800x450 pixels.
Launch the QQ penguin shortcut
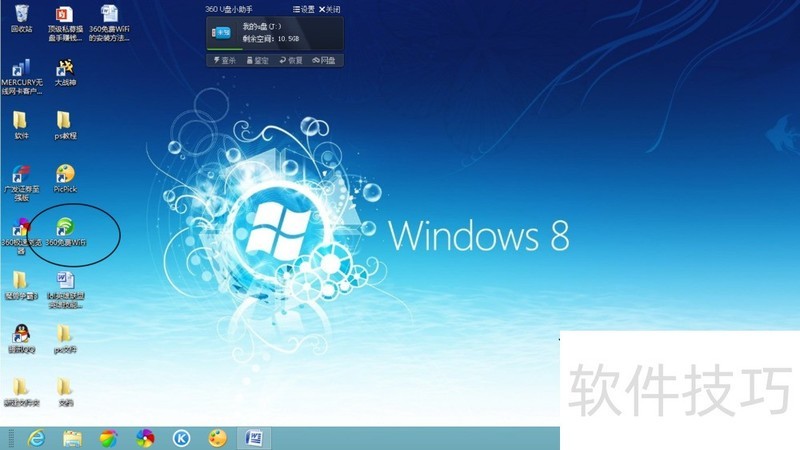click(x=21, y=339)
